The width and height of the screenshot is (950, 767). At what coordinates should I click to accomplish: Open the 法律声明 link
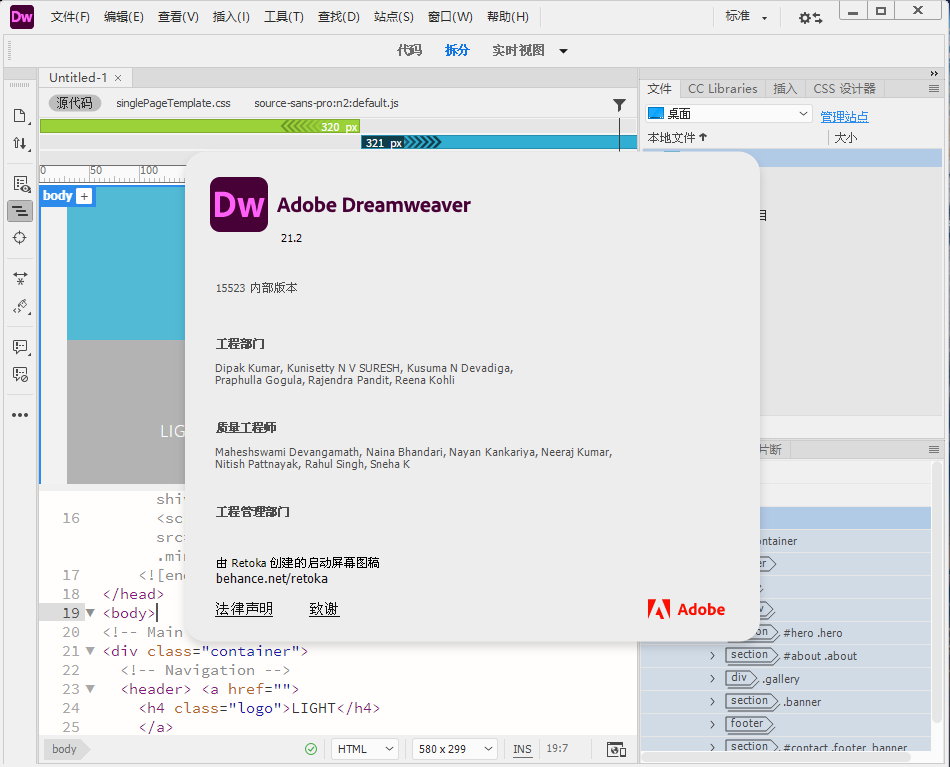pyautogui.click(x=244, y=609)
